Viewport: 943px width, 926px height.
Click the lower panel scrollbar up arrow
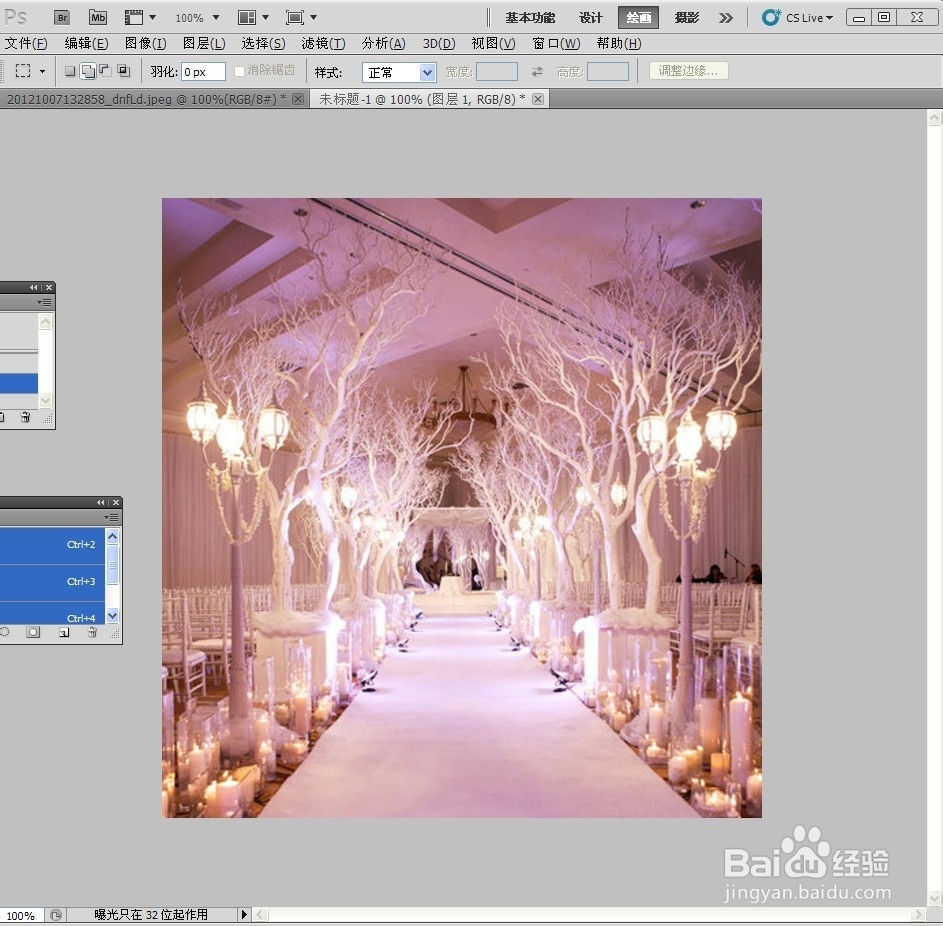point(112,536)
